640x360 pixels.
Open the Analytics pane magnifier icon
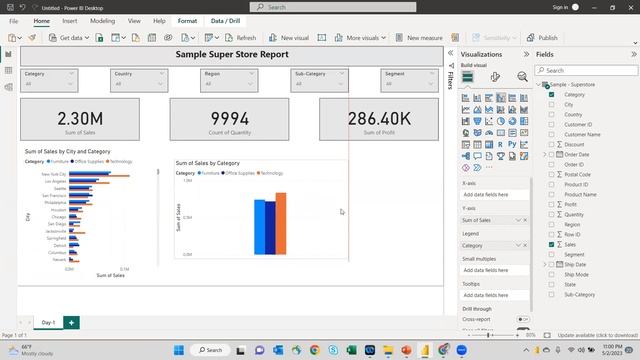(x=522, y=77)
